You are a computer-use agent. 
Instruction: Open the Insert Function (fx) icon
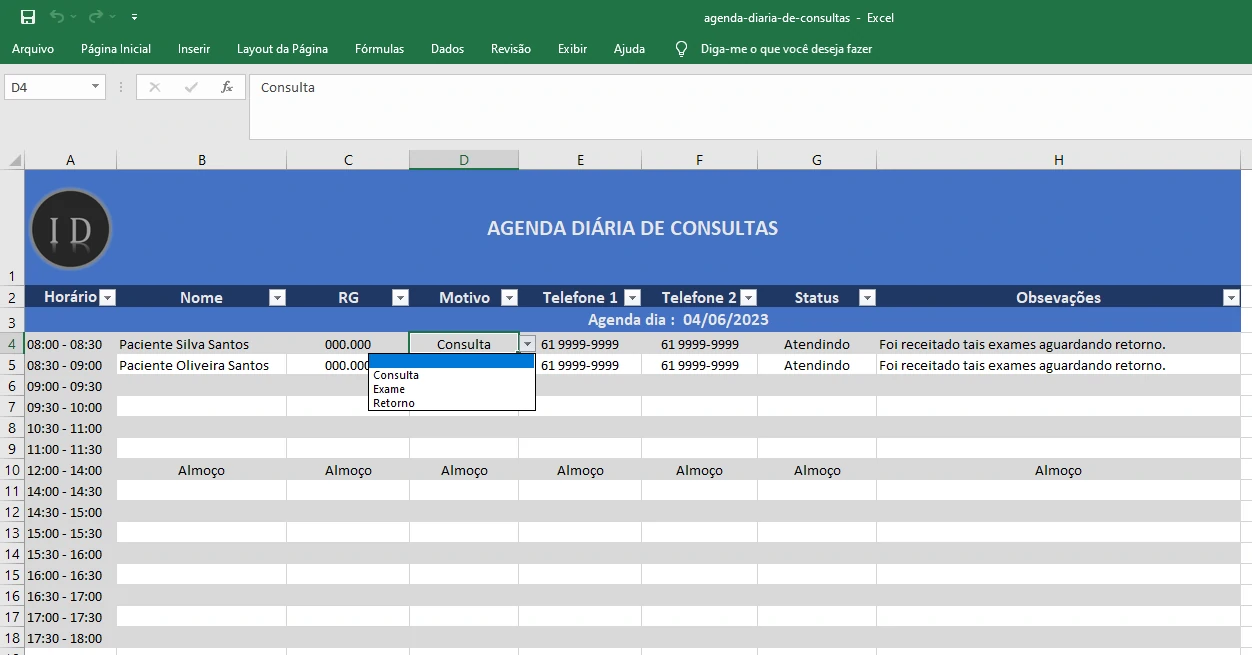pyautogui.click(x=228, y=87)
